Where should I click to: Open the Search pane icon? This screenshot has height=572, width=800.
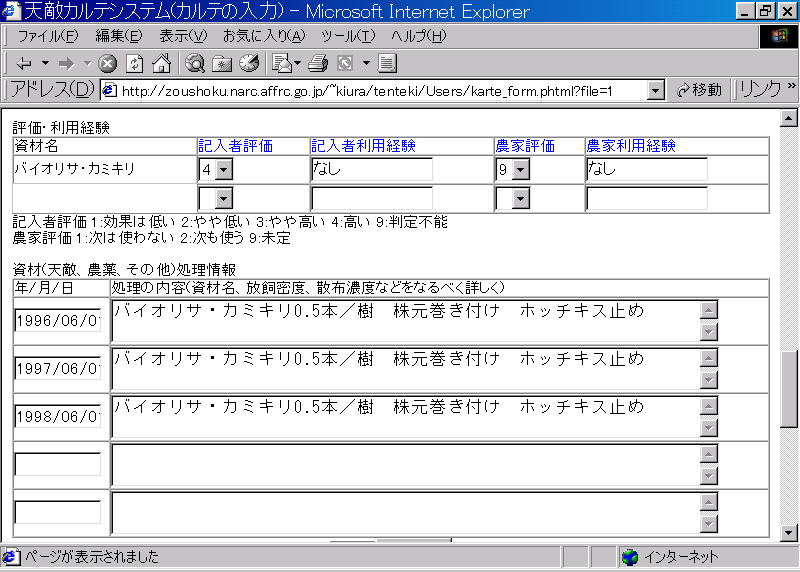pyautogui.click(x=195, y=64)
